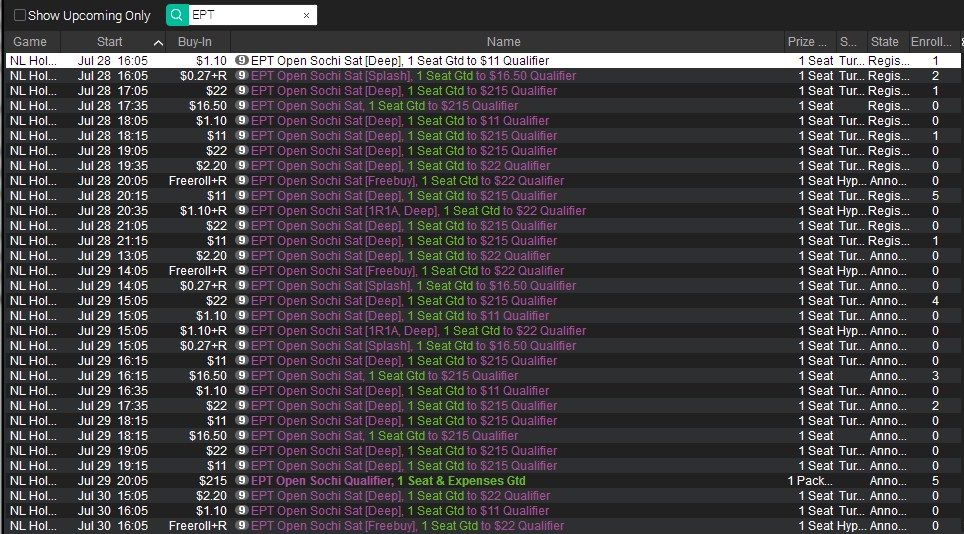Click 9-max icon in Jul 28 19:05 $22 row
The height and width of the screenshot is (534, 964).
(242, 151)
